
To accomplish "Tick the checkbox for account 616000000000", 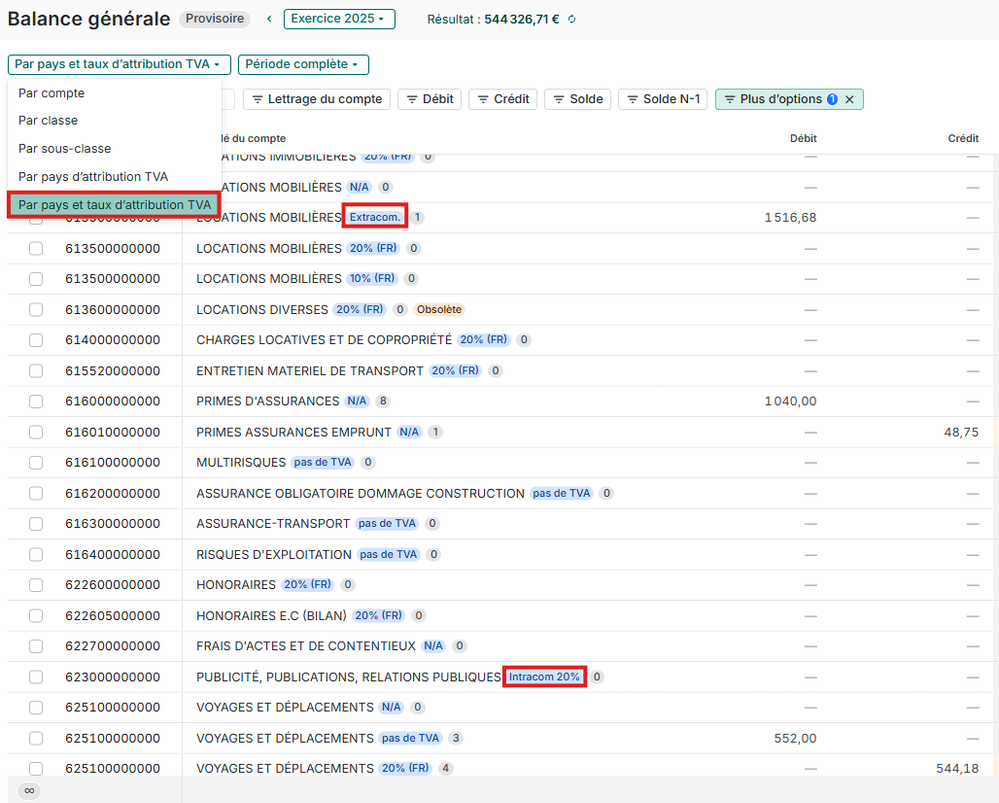I will [x=36, y=401].
